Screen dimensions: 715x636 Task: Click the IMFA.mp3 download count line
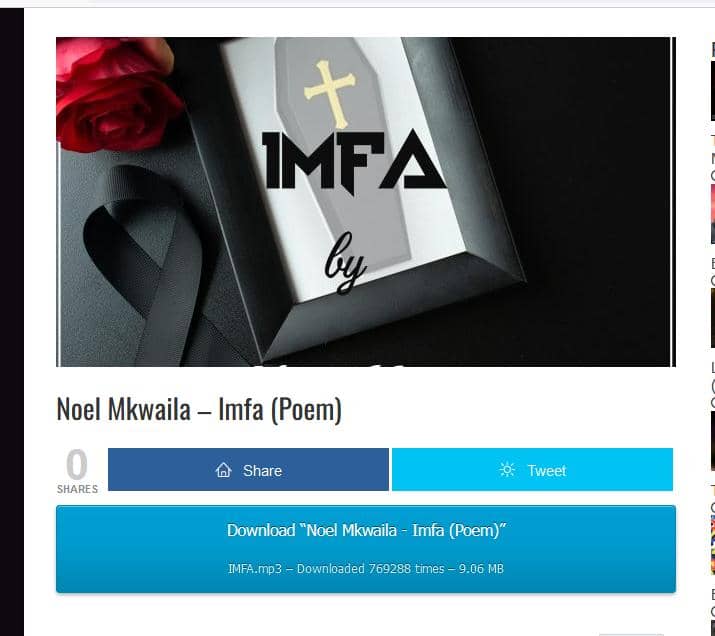(366, 569)
